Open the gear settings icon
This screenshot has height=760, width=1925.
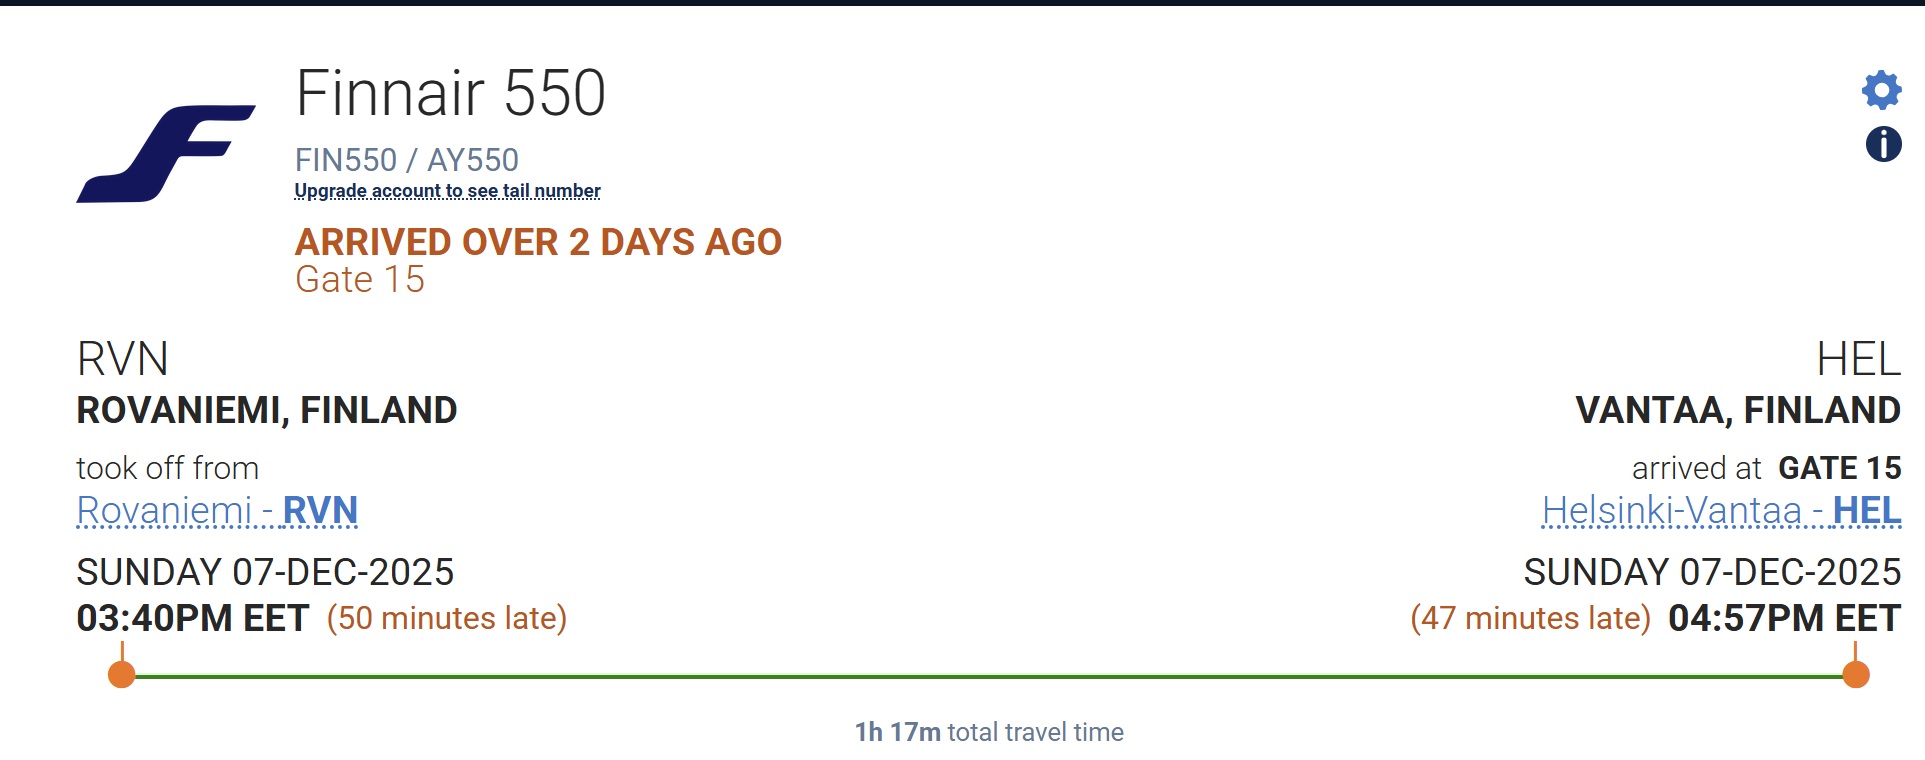click(x=1881, y=90)
